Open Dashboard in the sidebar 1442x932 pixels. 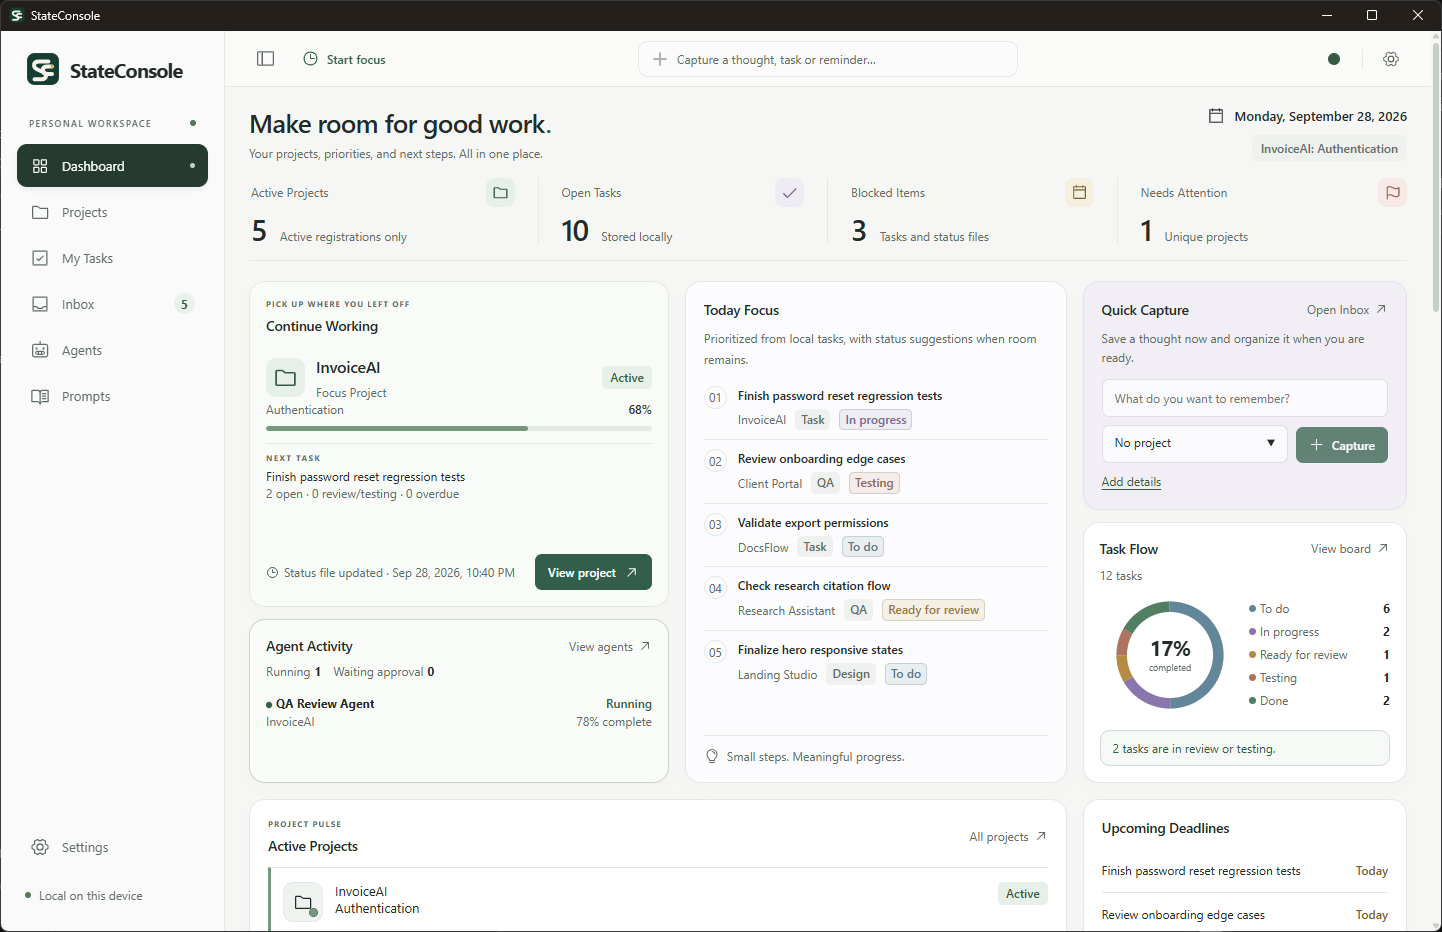pos(112,166)
